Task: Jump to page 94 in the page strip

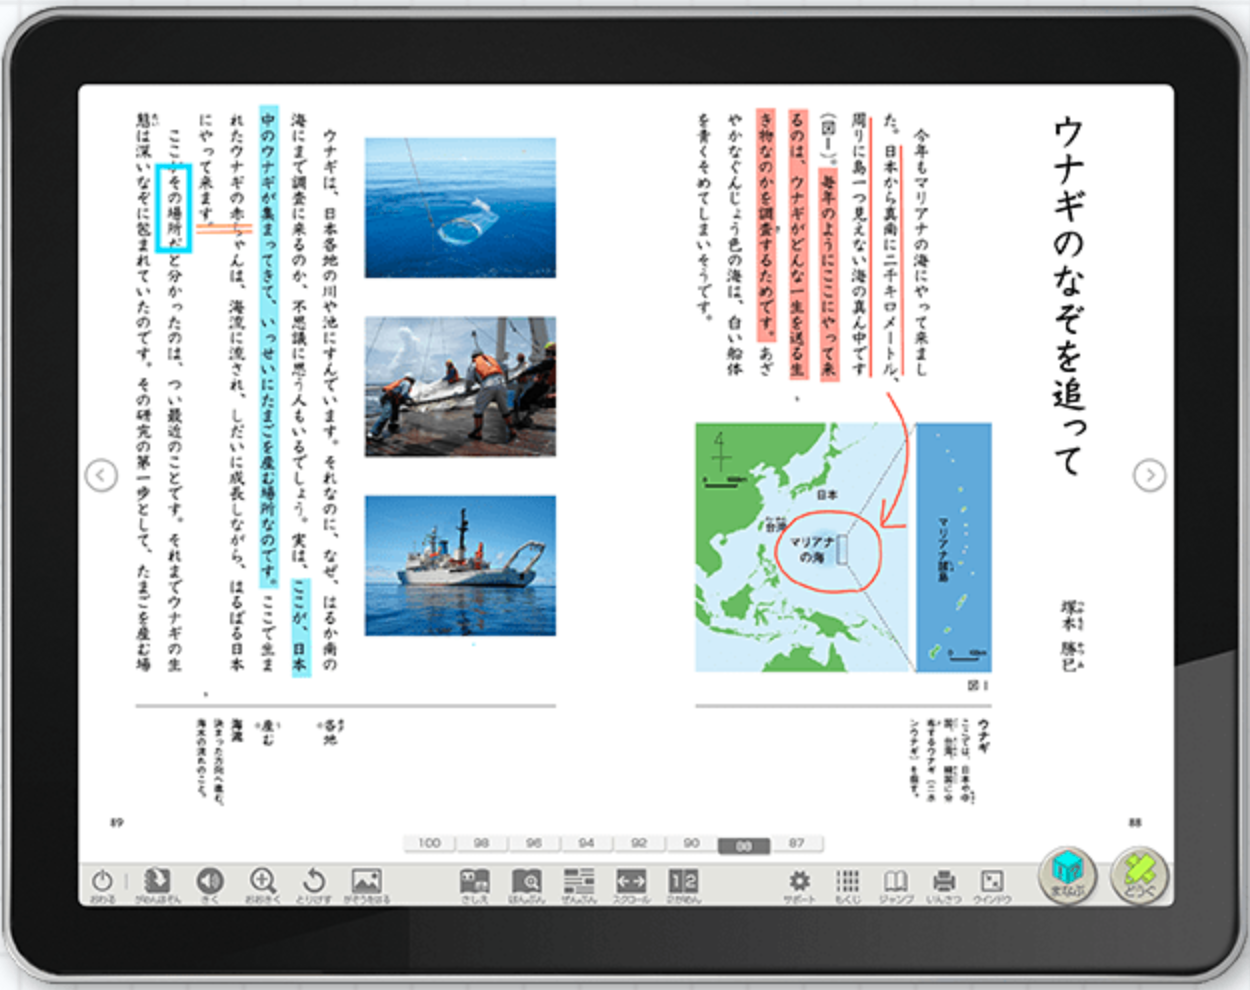Action: tap(587, 844)
